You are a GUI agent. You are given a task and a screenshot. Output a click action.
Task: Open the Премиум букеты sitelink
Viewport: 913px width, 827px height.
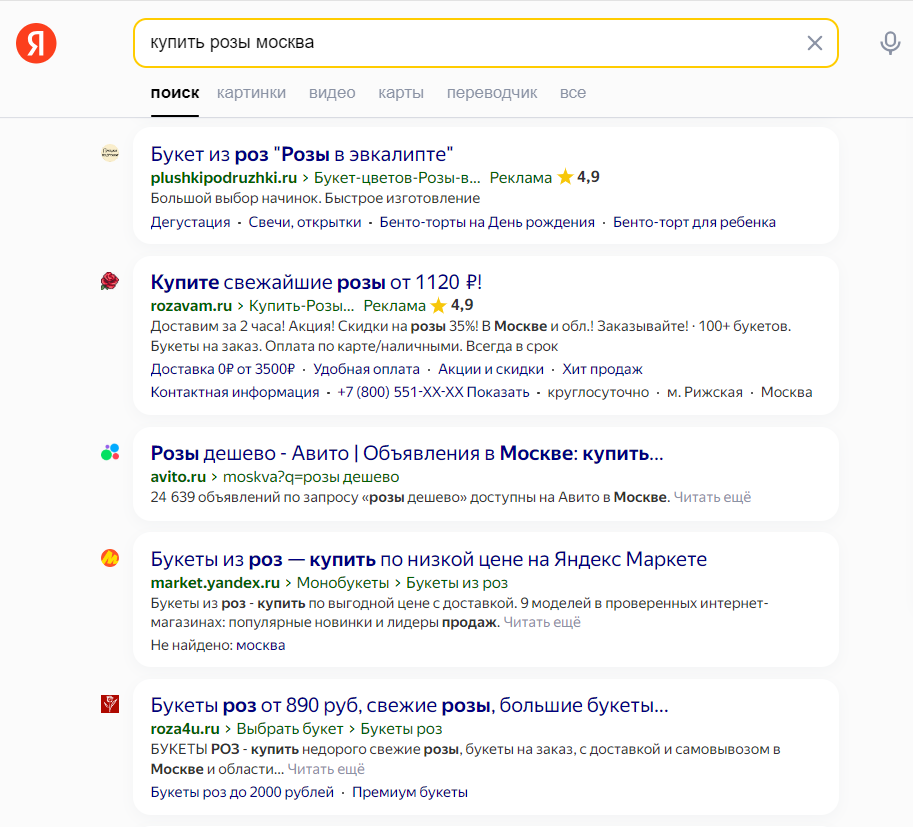click(410, 792)
